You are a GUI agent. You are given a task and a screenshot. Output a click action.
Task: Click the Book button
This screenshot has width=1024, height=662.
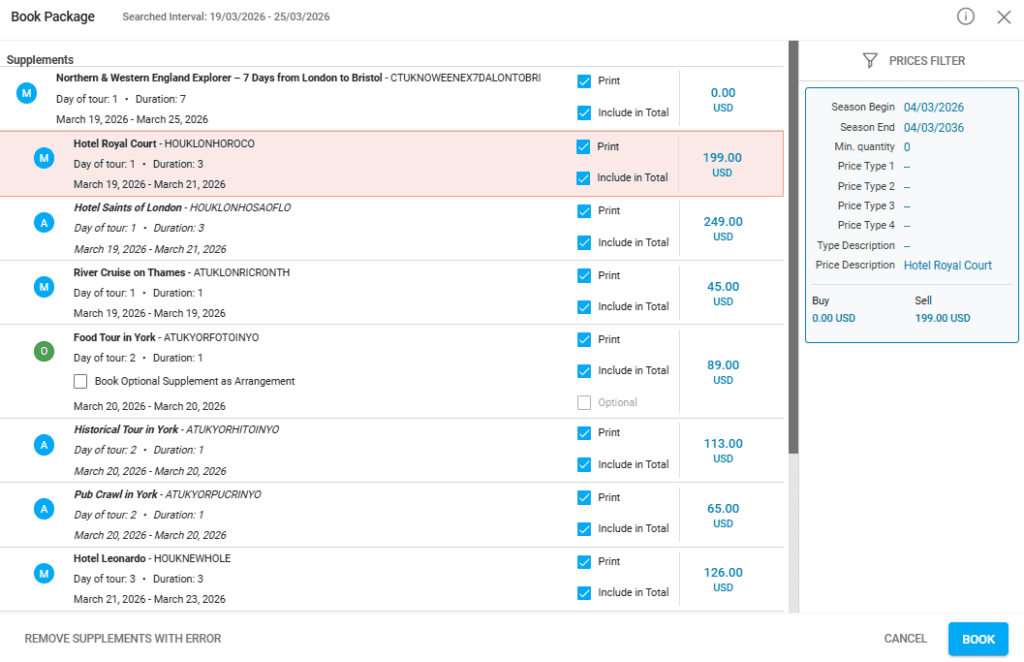pos(977,639)
